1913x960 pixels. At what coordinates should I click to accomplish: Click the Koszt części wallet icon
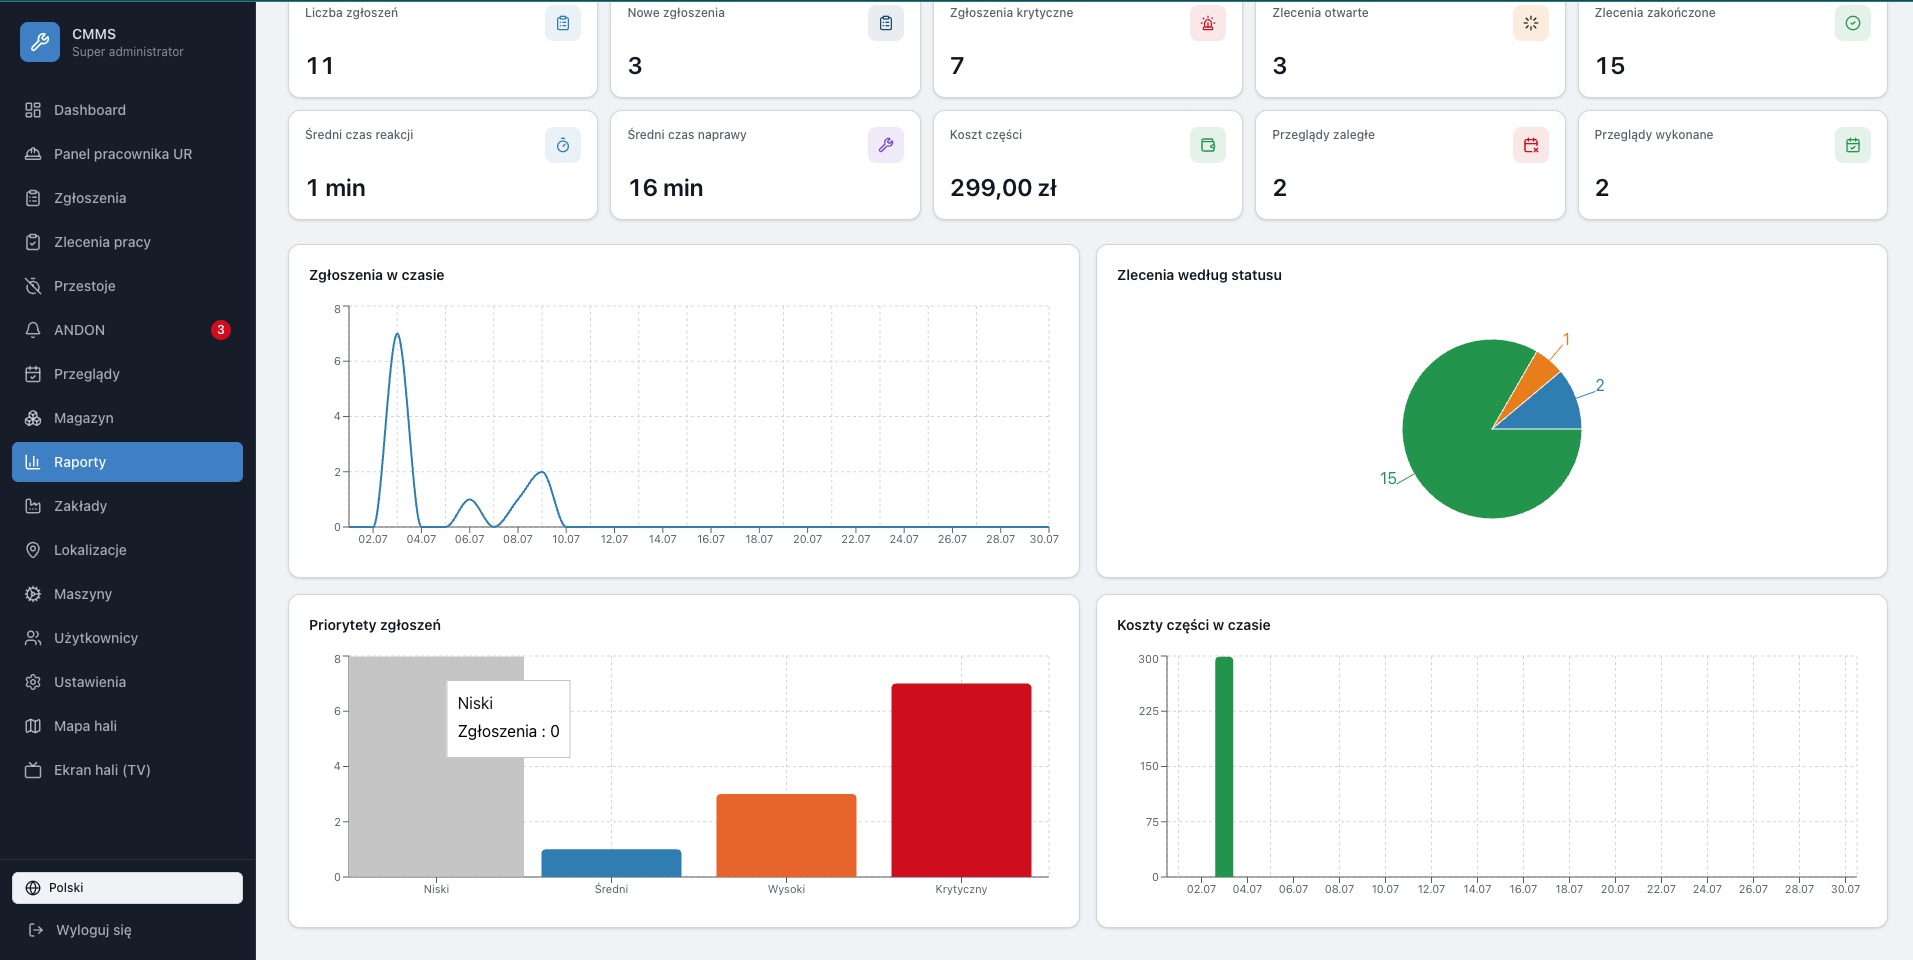(x=1208, y=145)
